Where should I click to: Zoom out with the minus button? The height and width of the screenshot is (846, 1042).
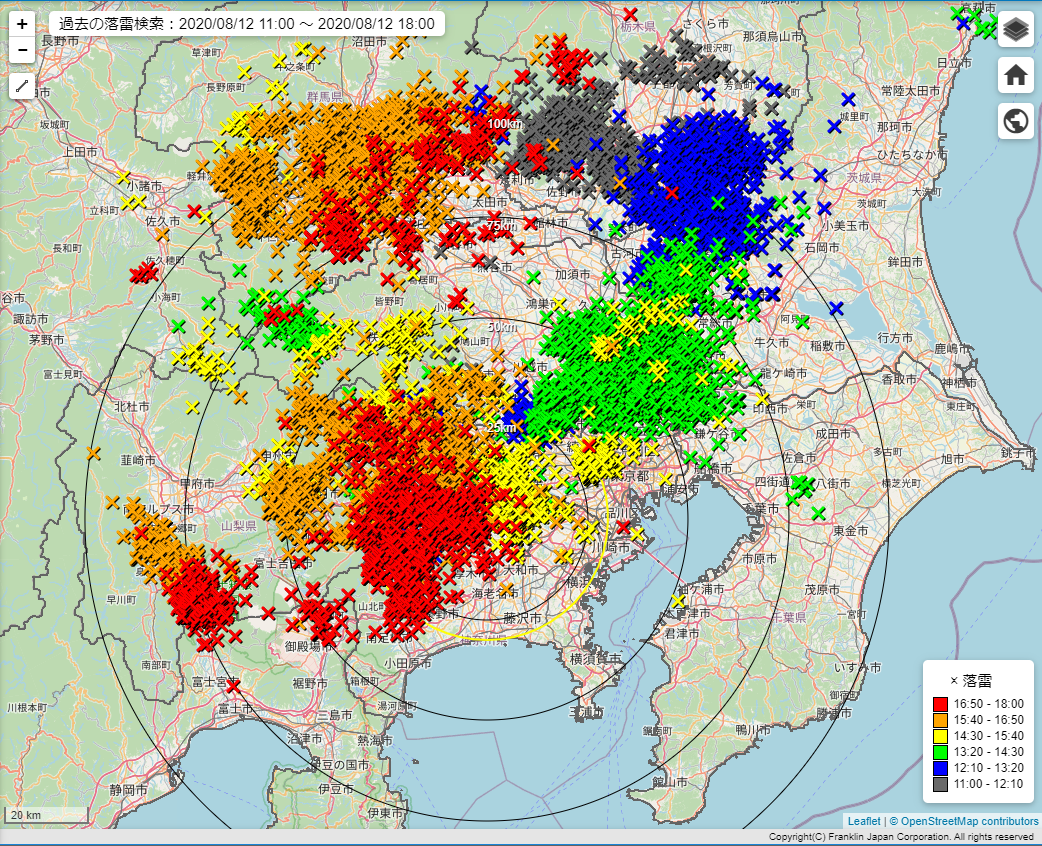tap(22, 49)
